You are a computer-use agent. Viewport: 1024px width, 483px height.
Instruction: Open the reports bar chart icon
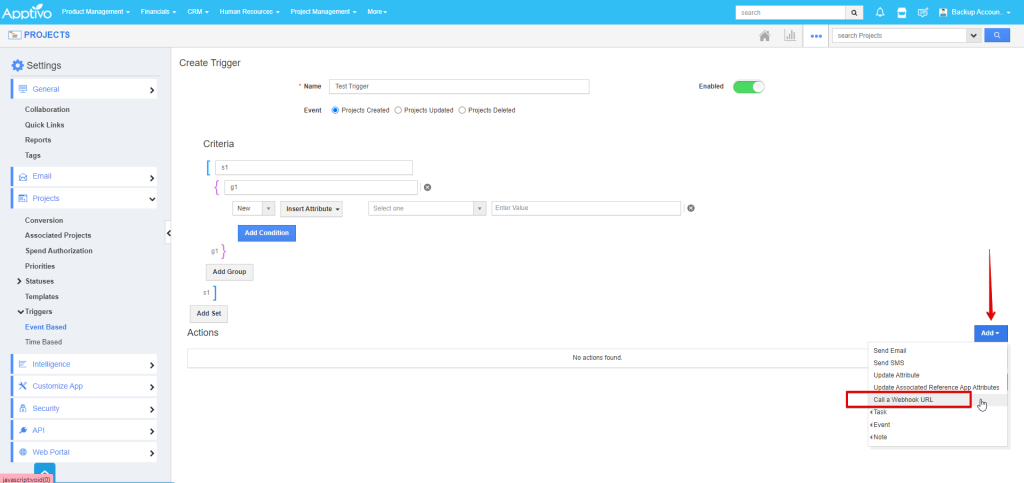click(x=790, y=35)
